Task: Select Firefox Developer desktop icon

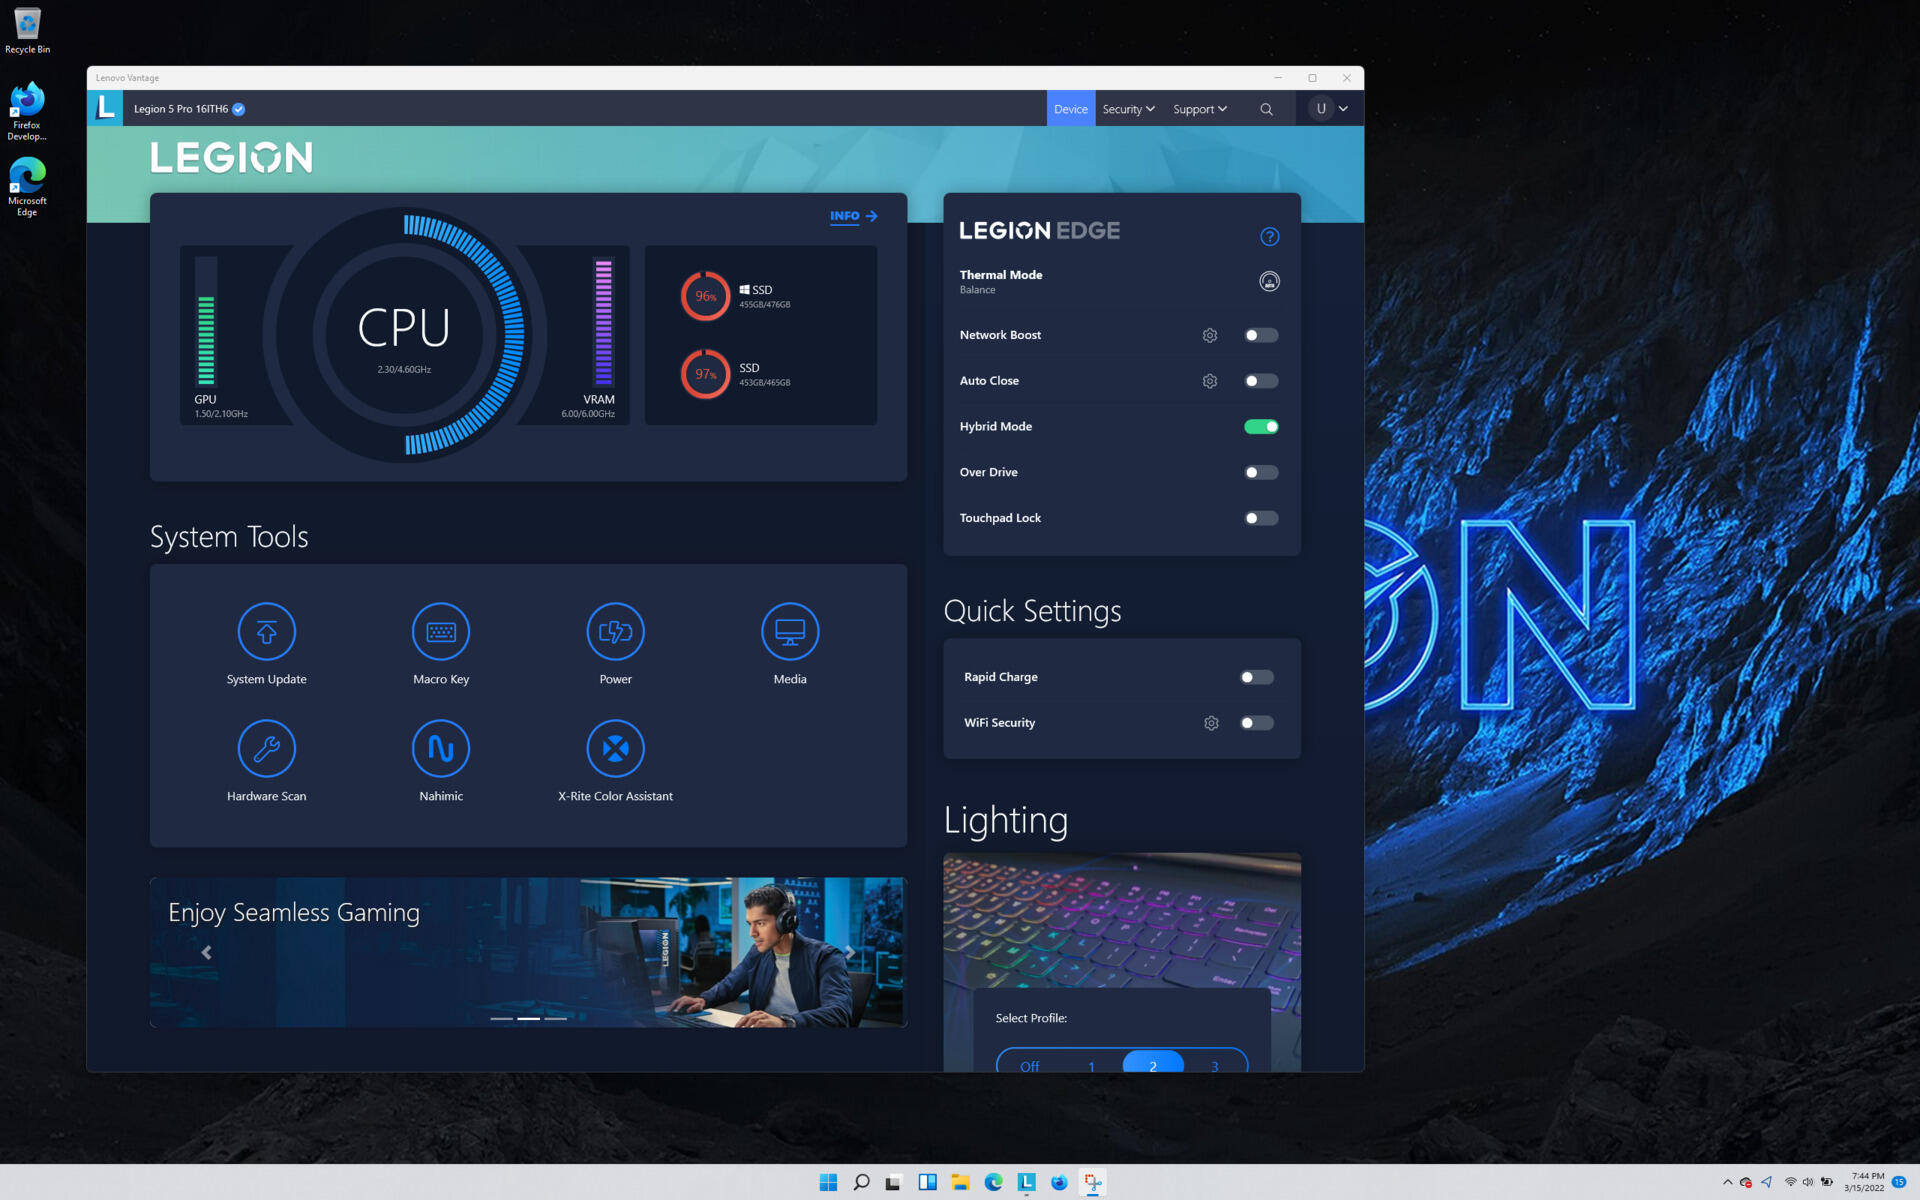Action: coord(27,110)
